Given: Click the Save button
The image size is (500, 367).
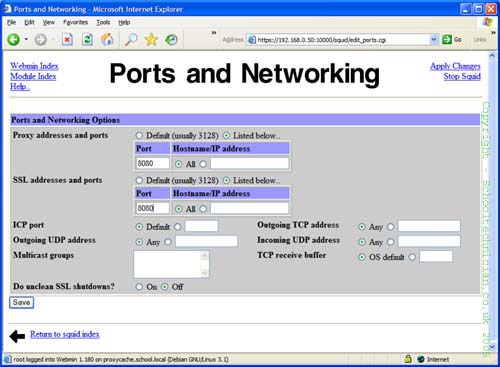Looking at the screenshot, I should 21,302.
